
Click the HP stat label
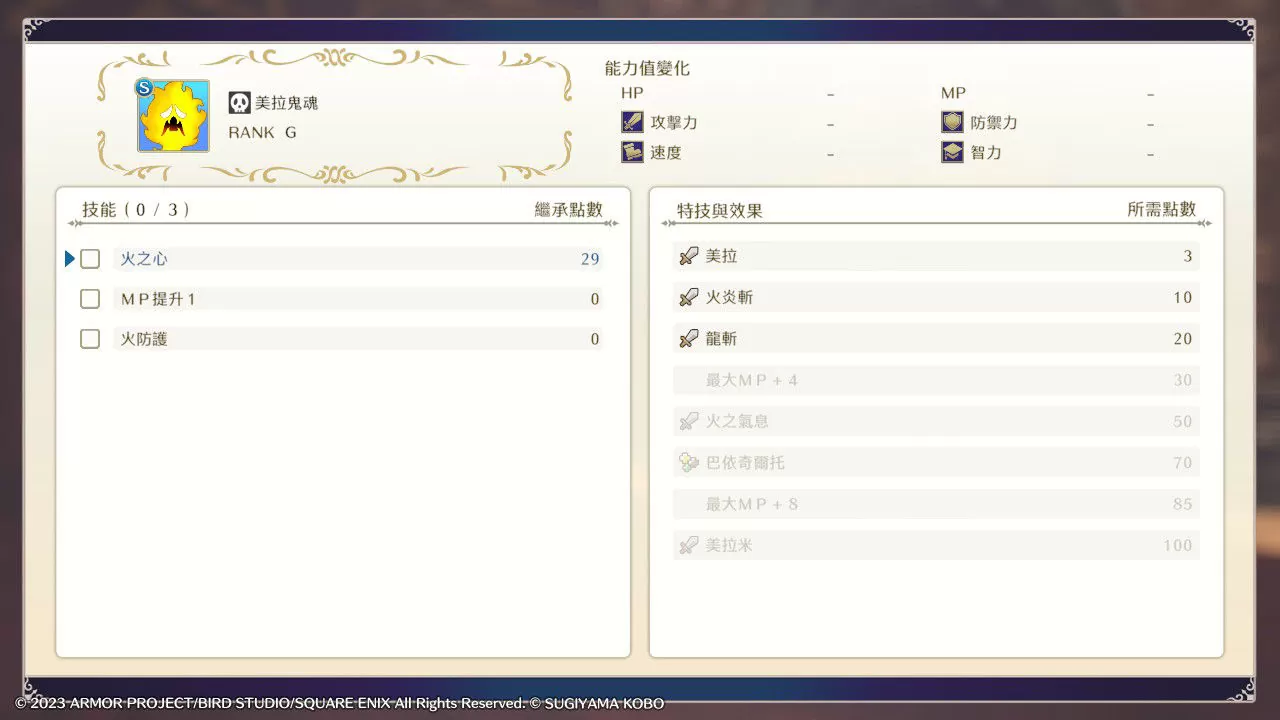click(632, 93)
